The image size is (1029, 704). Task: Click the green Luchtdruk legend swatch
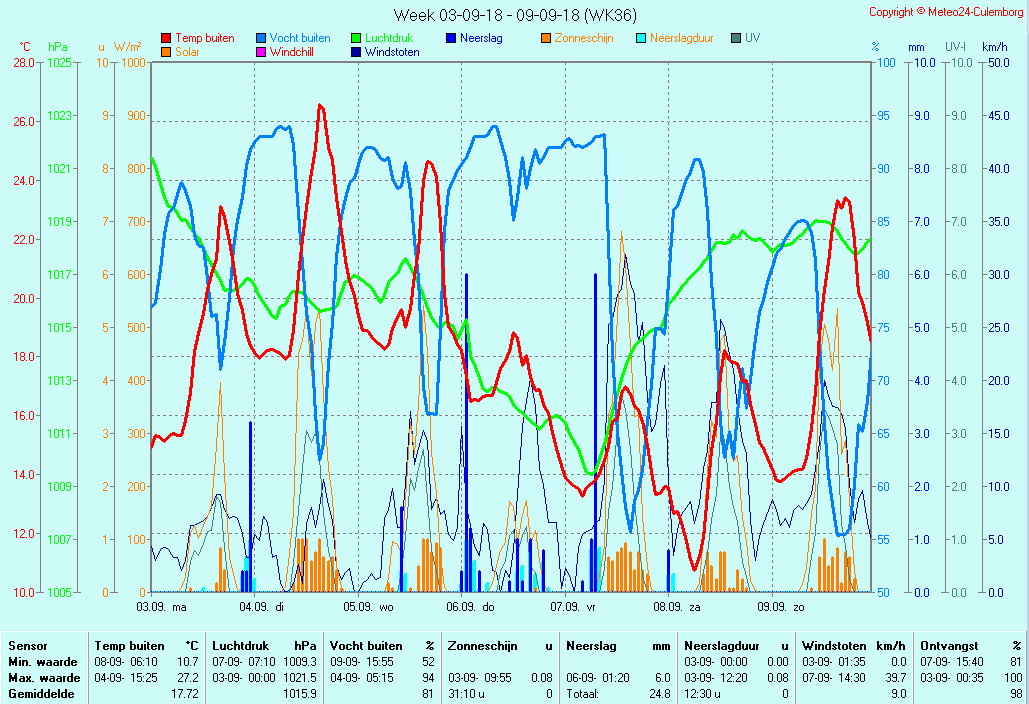(356, 38)
